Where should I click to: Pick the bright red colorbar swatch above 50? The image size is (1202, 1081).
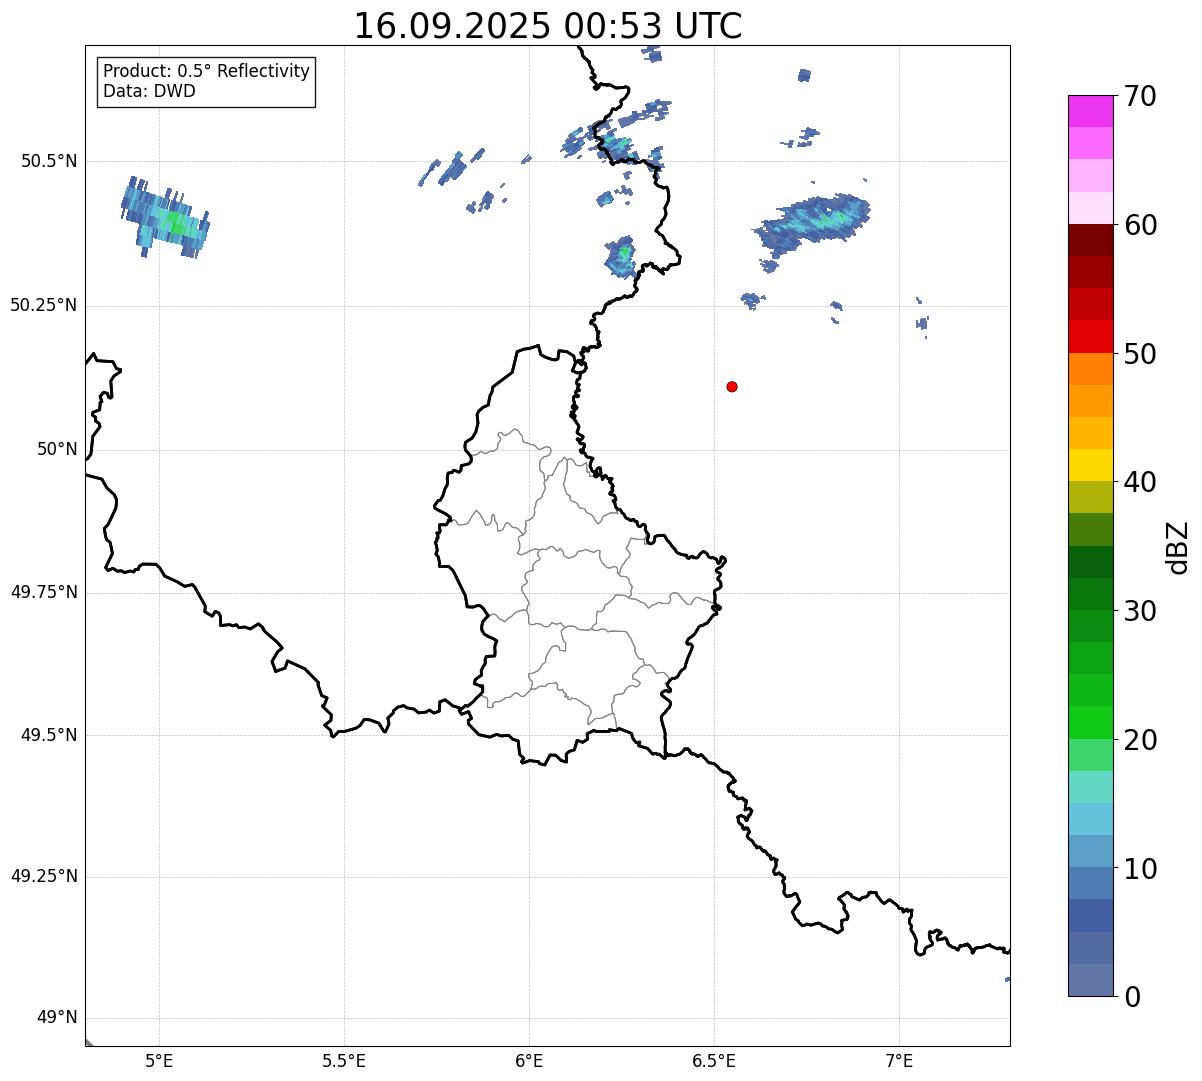[1091, 337]
